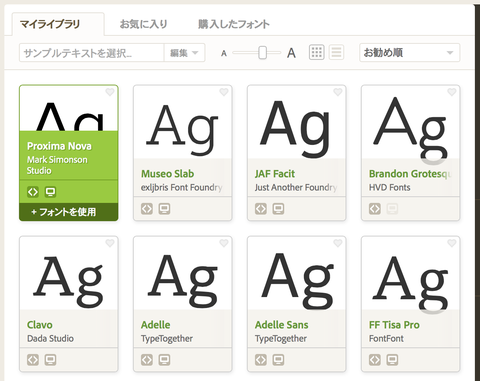Favorite Proxima Nova with heart icon
The height and width of the screenshot is (381, 480).
click(110, 92)
